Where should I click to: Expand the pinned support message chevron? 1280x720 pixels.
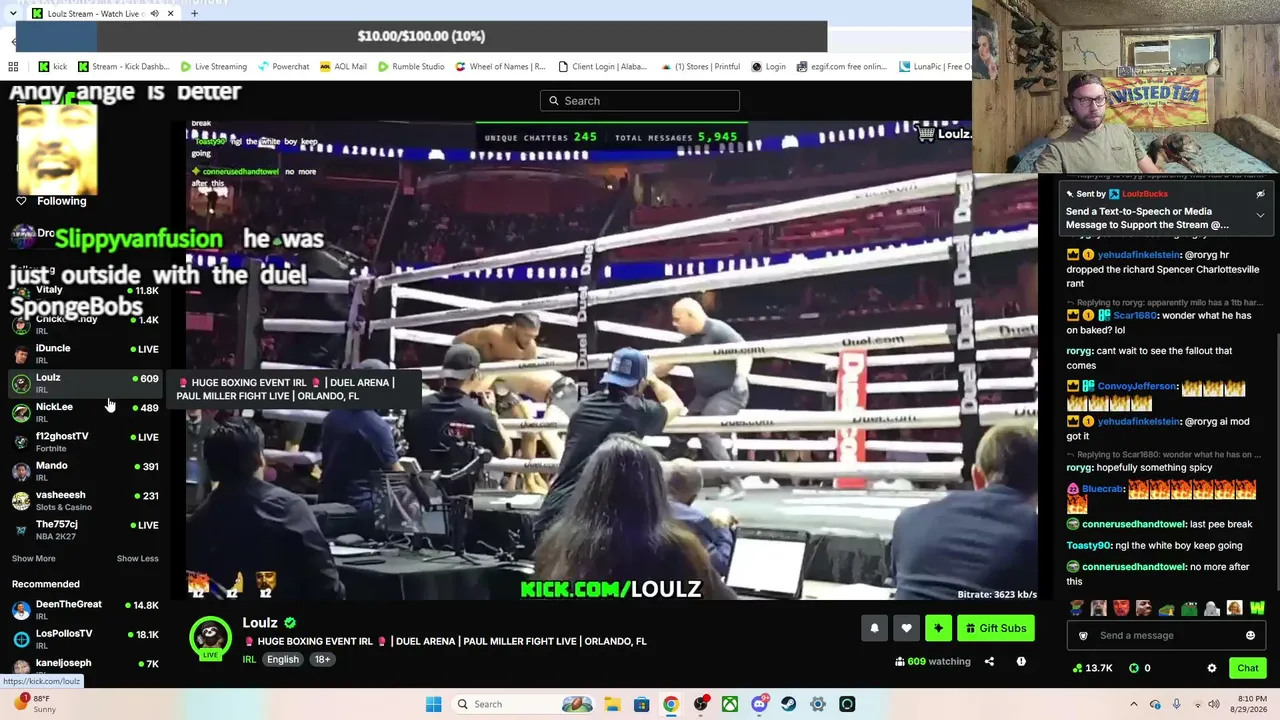(x=1260, y=215)
